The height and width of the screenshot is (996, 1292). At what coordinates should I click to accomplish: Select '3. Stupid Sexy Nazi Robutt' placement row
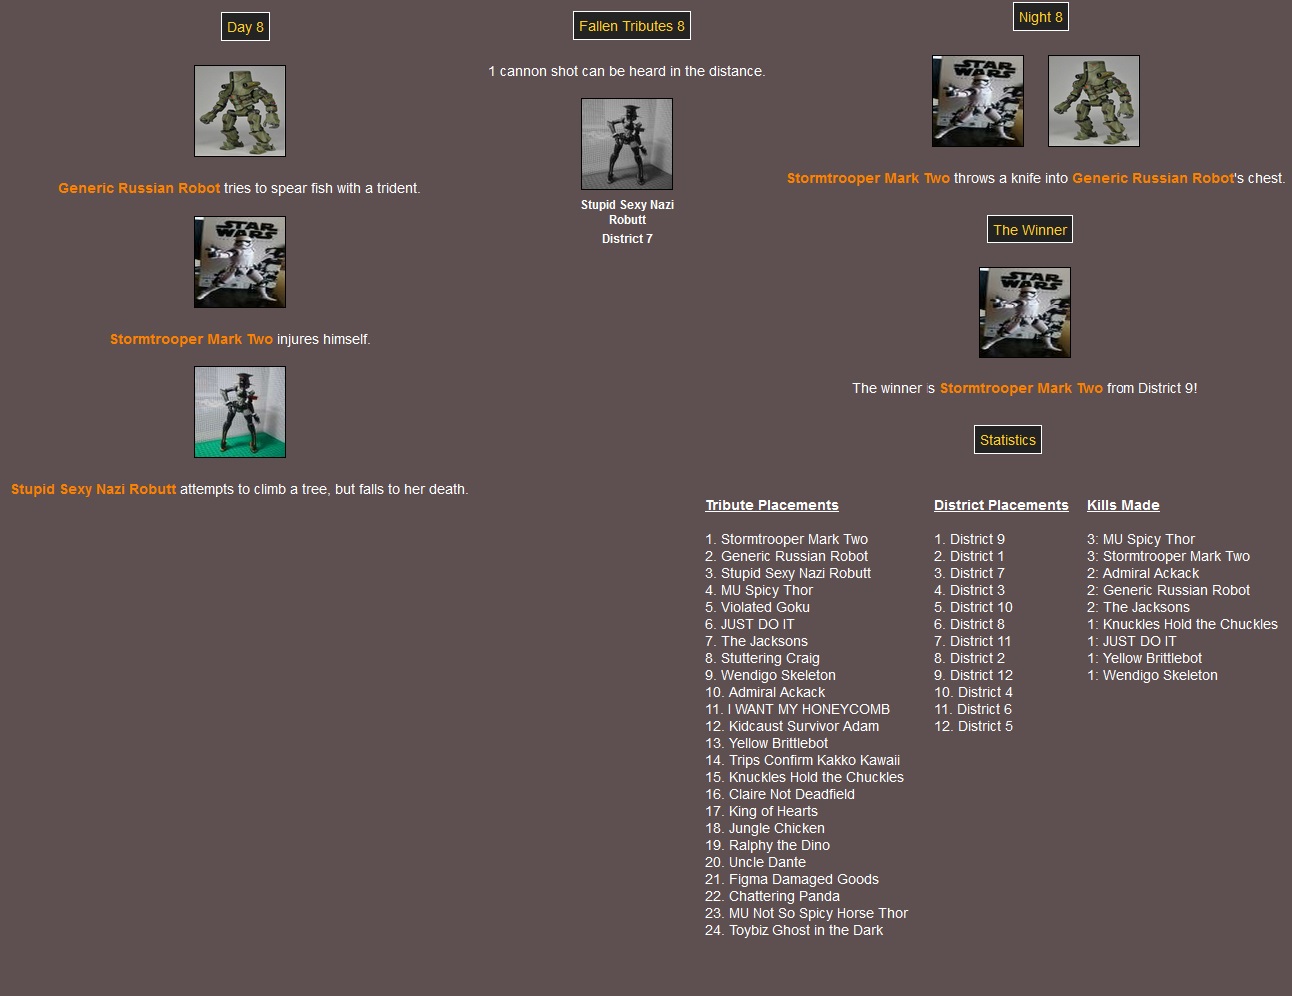click(x=788, y=573)
